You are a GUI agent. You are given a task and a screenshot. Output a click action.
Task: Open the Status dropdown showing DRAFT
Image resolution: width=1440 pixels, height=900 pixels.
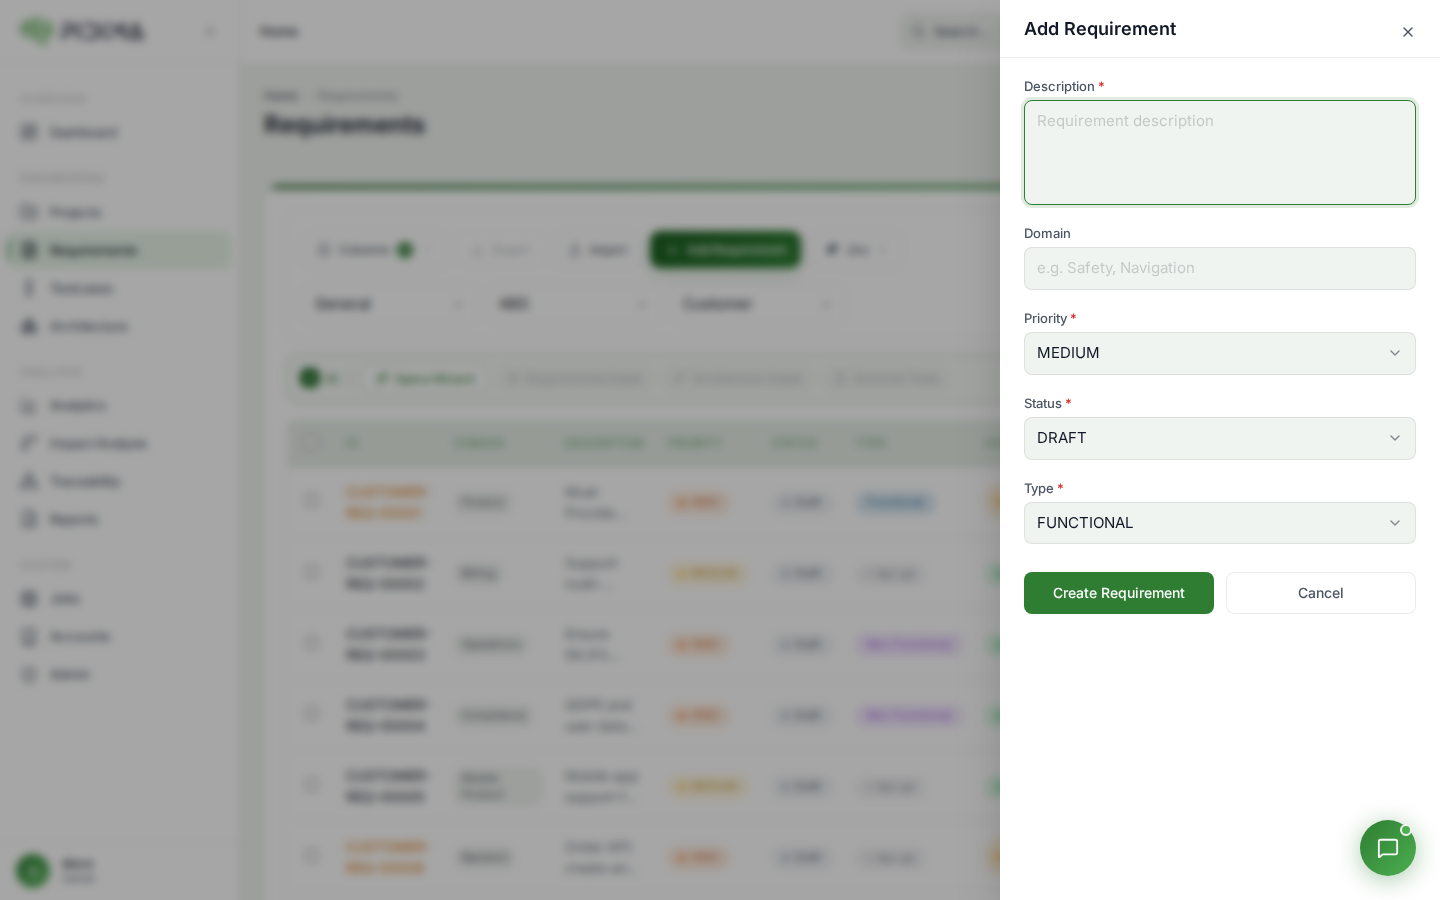1220,438
